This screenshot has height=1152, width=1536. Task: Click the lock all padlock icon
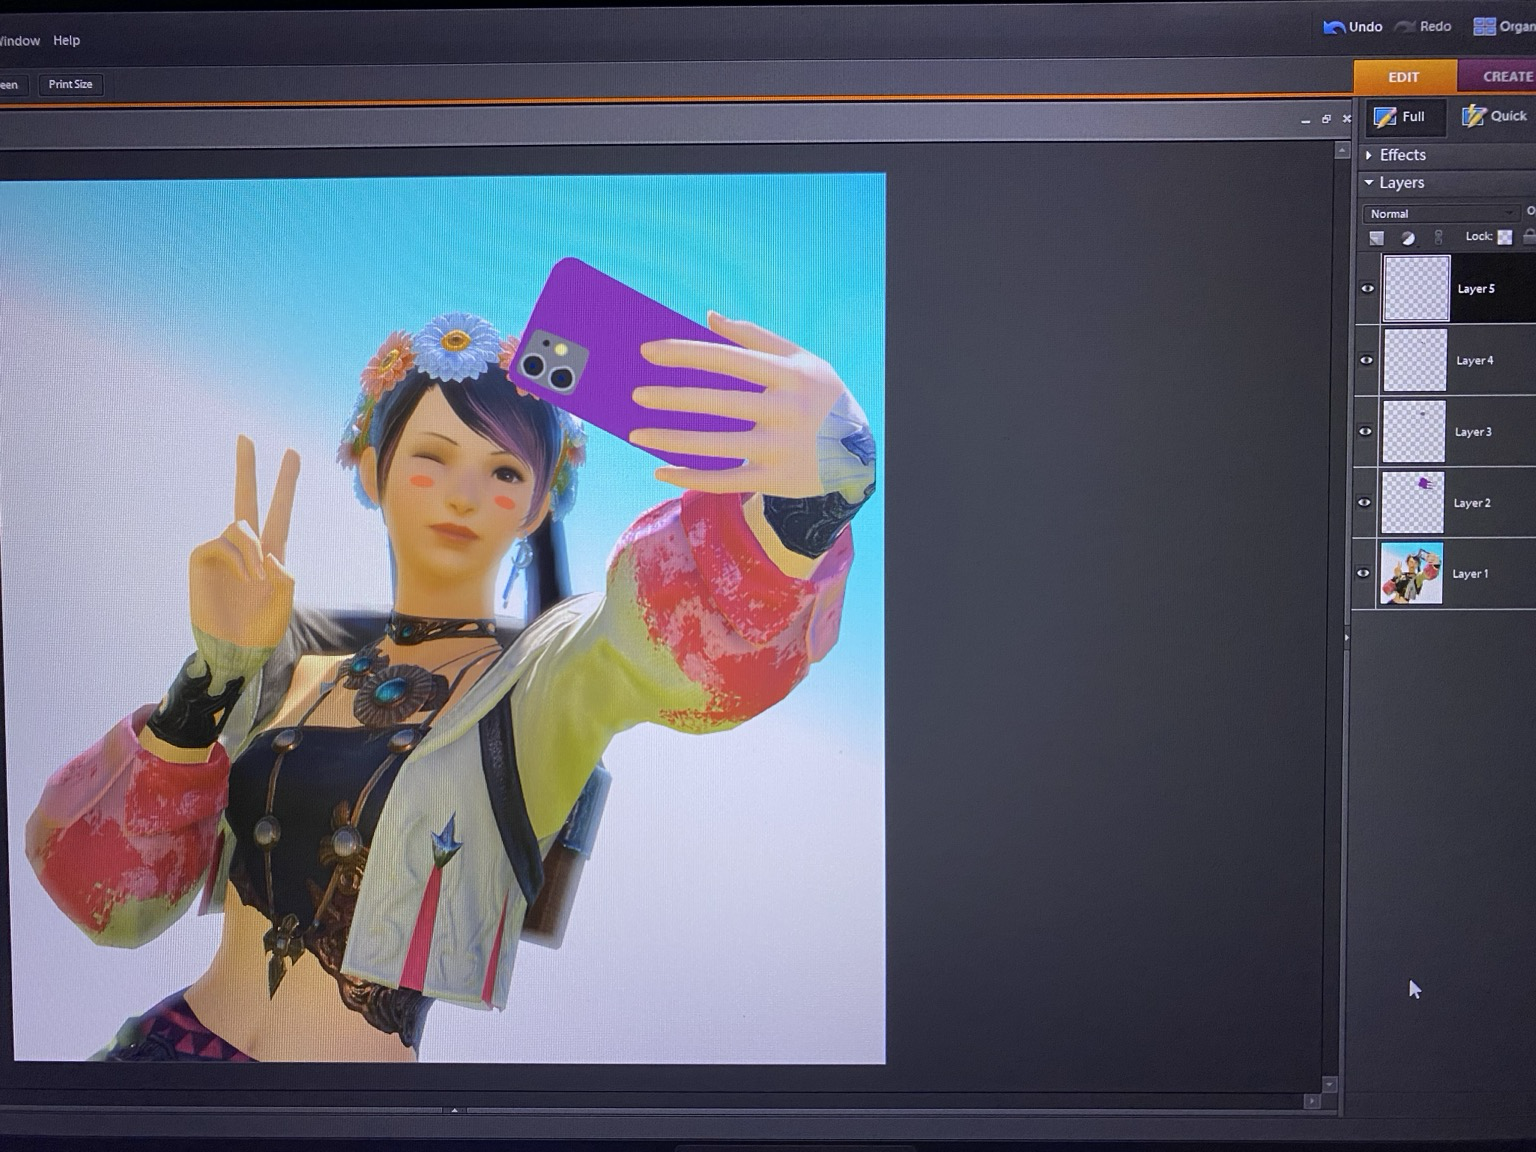(x=1529, y=237)
